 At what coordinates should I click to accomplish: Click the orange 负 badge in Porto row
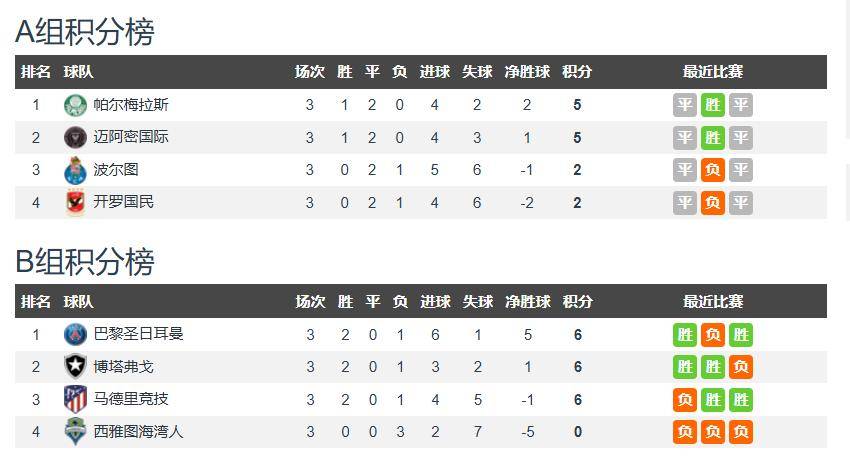713,170
